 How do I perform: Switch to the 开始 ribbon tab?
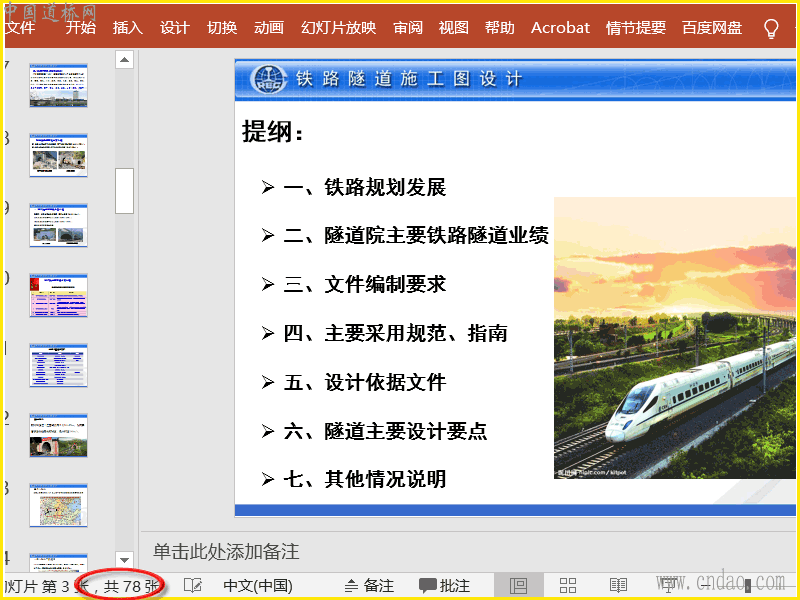click(81, 27)
